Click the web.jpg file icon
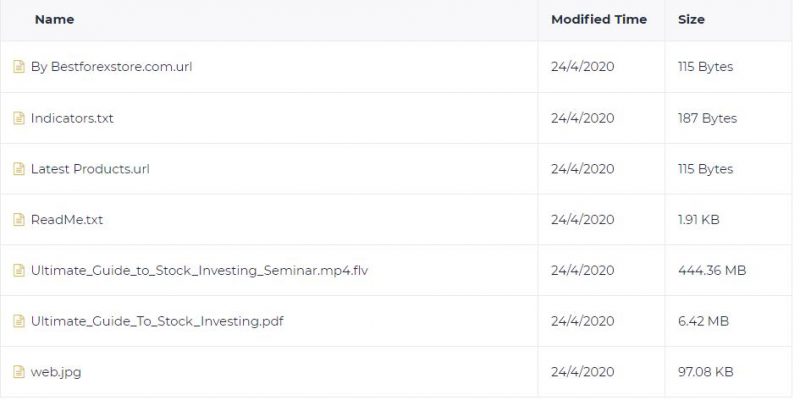The height and width of the screenshot is (400, 800). [19, 372]
